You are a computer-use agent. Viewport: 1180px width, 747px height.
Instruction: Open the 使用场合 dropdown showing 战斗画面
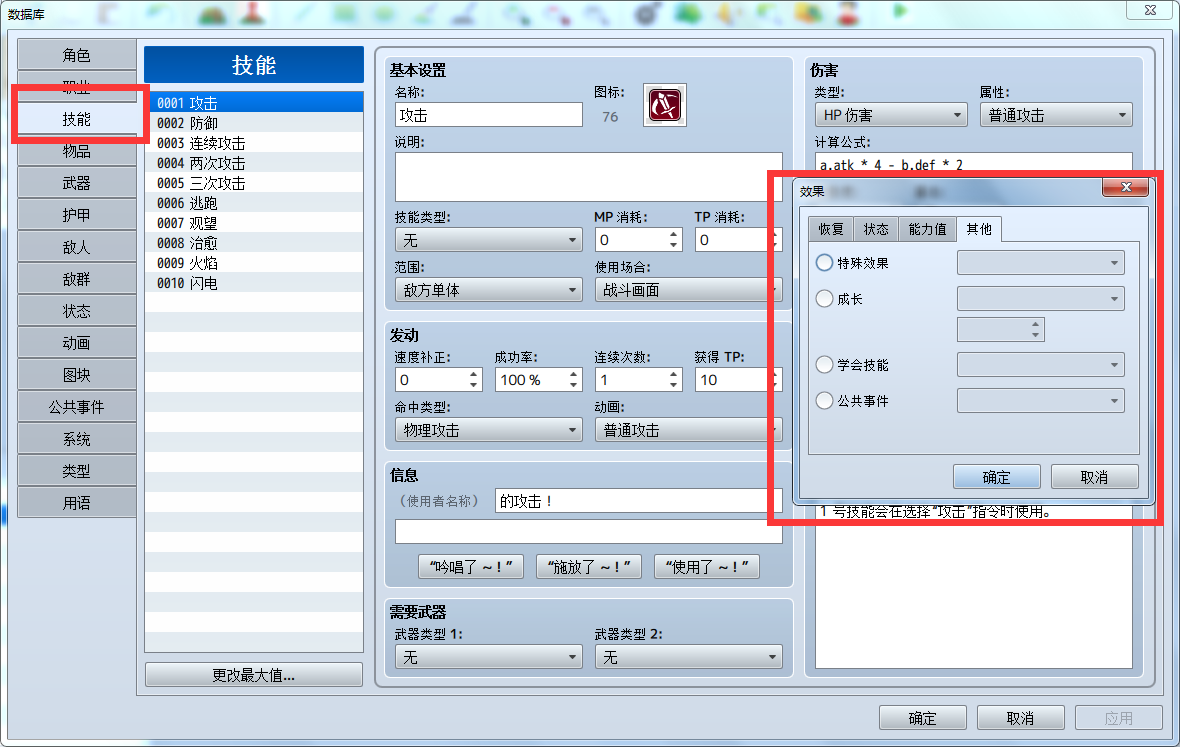[x=688, y=290]
